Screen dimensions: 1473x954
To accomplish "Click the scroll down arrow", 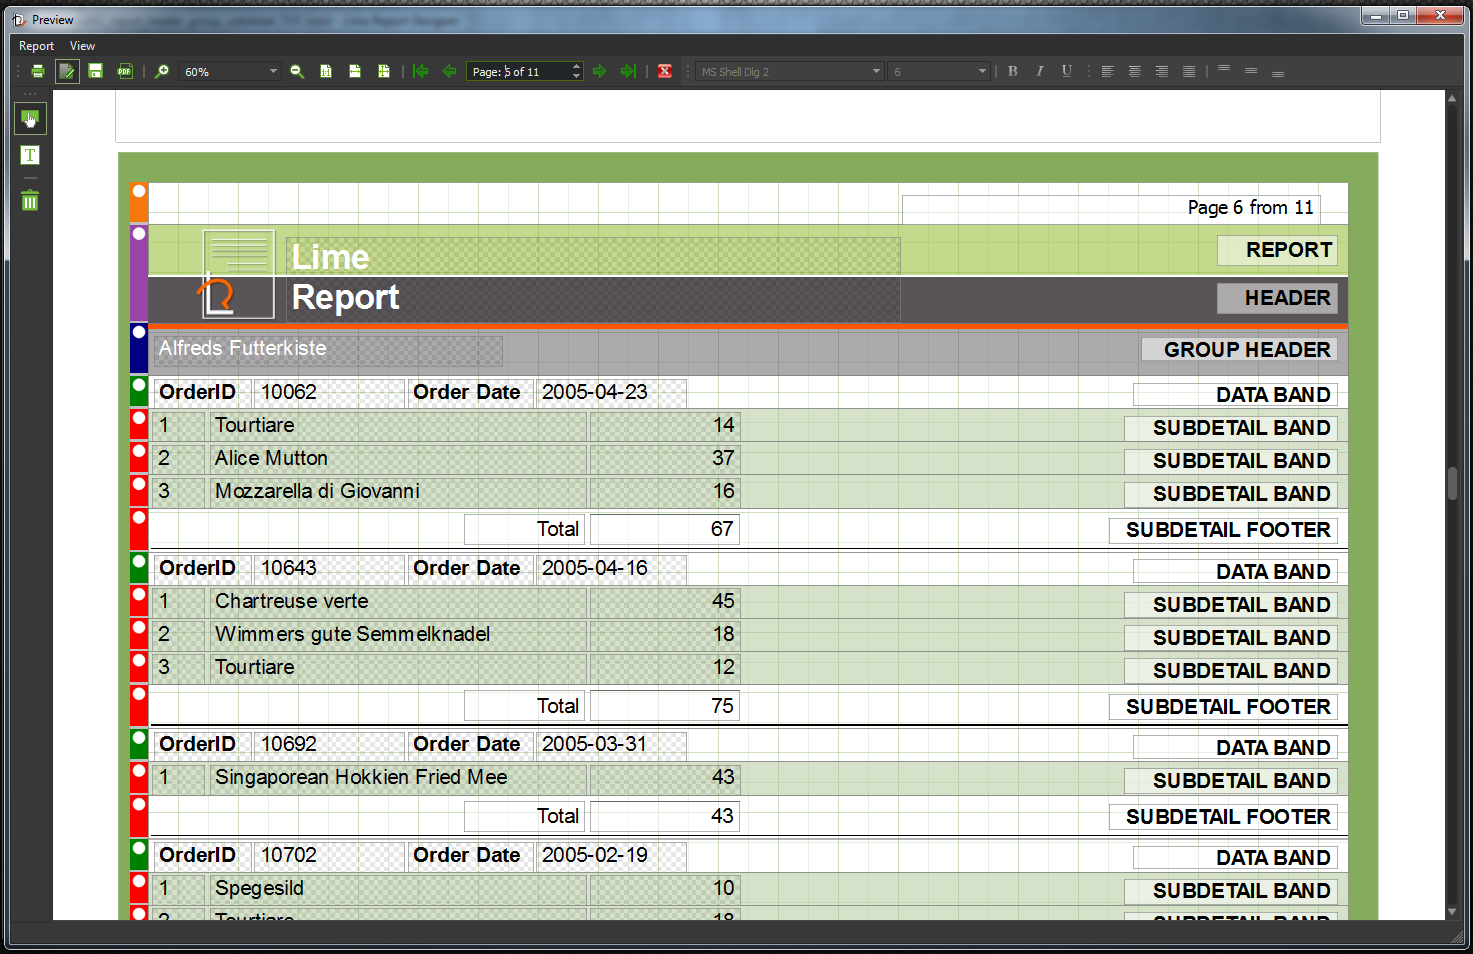I will pyautogui.click(x=1452, y=912).
